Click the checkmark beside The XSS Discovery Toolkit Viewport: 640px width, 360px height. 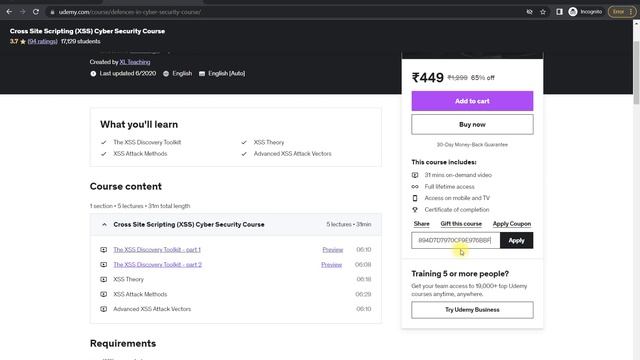(104, 142)
